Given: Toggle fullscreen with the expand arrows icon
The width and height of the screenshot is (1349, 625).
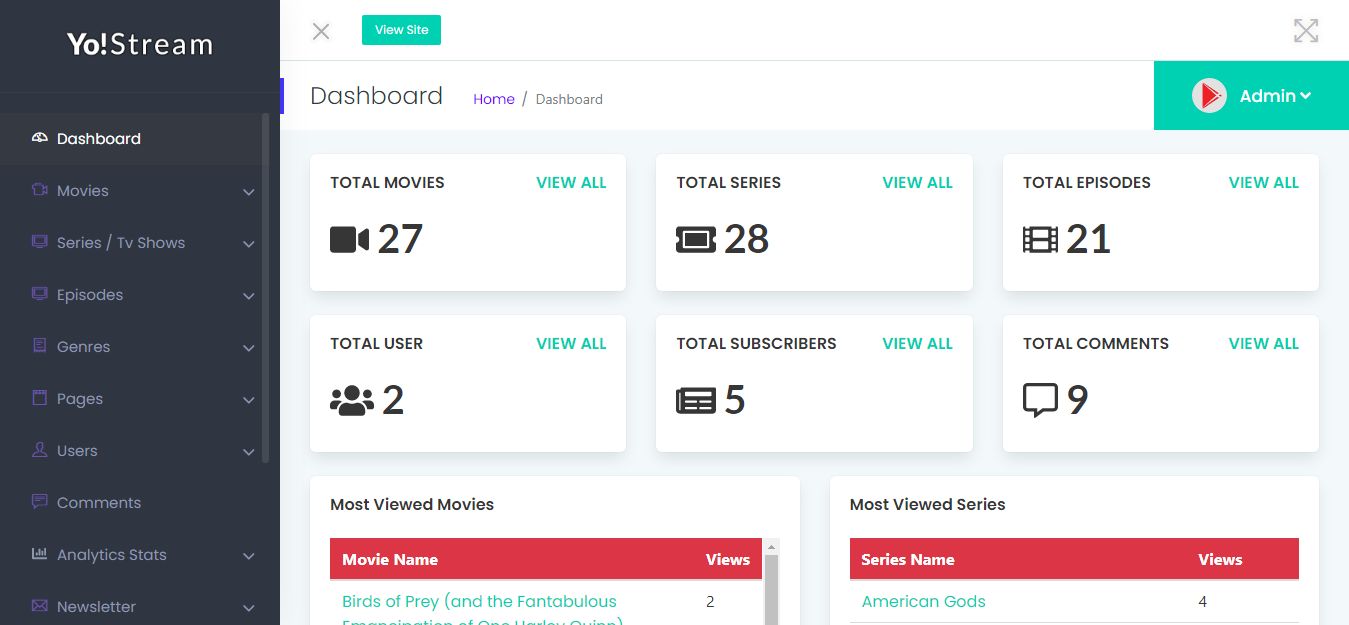Looking at the screenshot, I should (1306, 31).
